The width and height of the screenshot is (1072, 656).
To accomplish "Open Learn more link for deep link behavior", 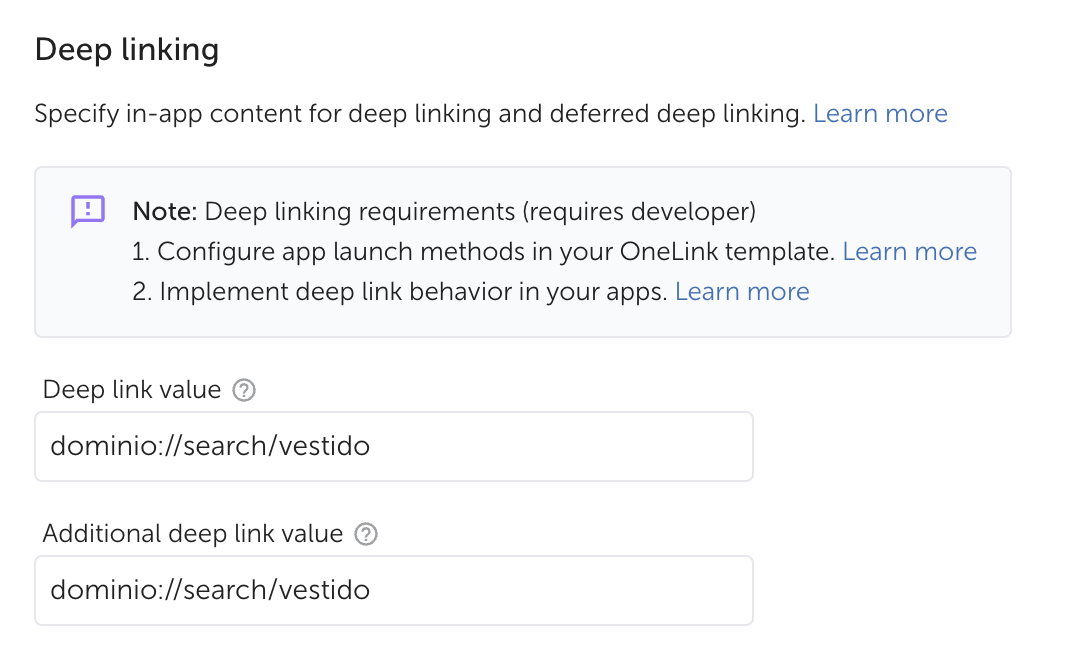I will coord(742,292).
